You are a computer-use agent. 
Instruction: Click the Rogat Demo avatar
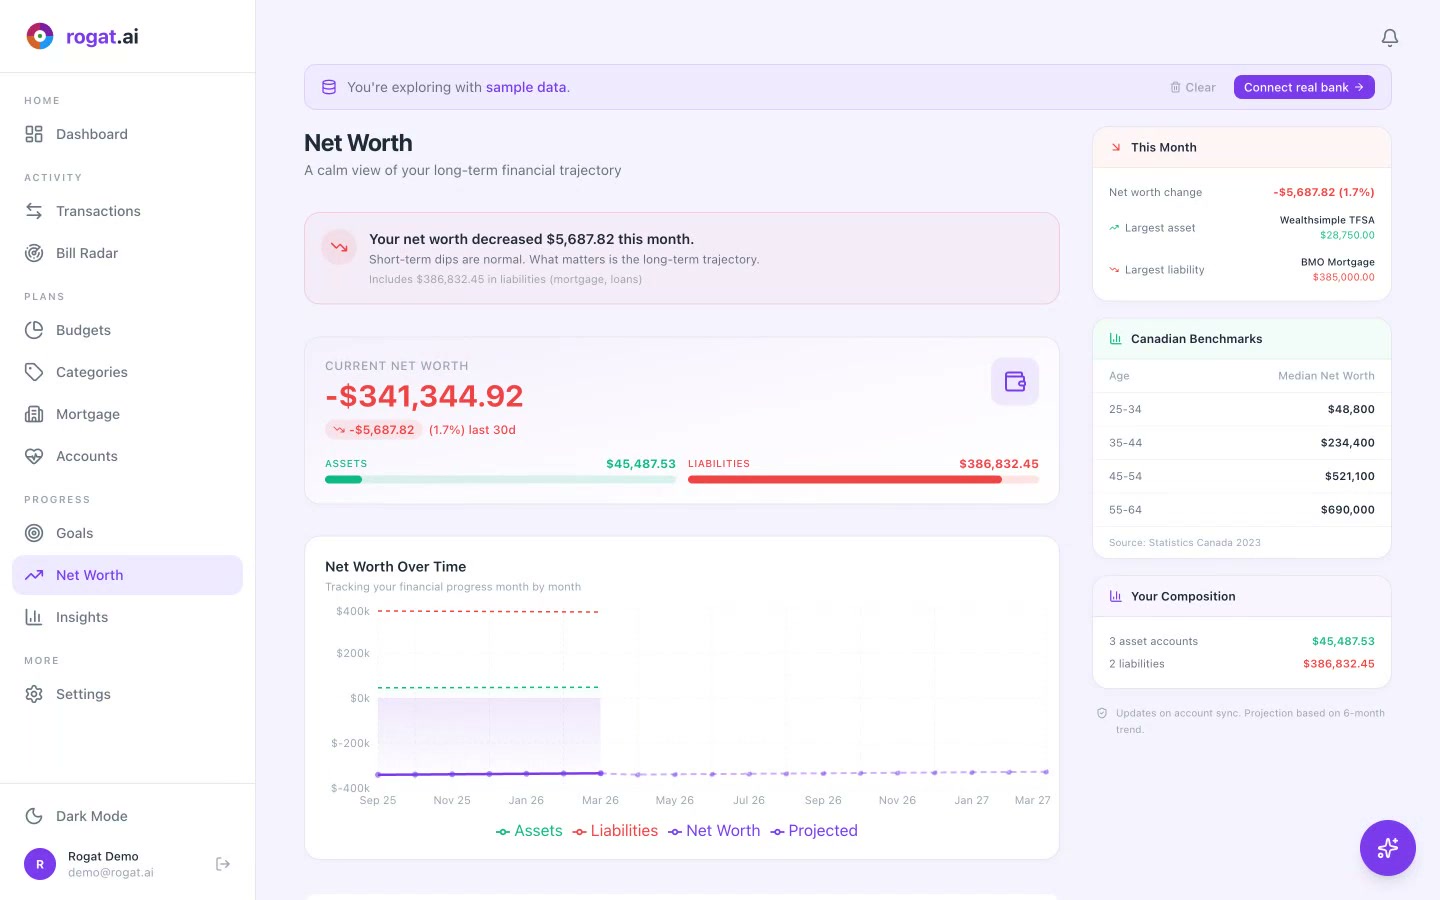click(x=39, y=863)
